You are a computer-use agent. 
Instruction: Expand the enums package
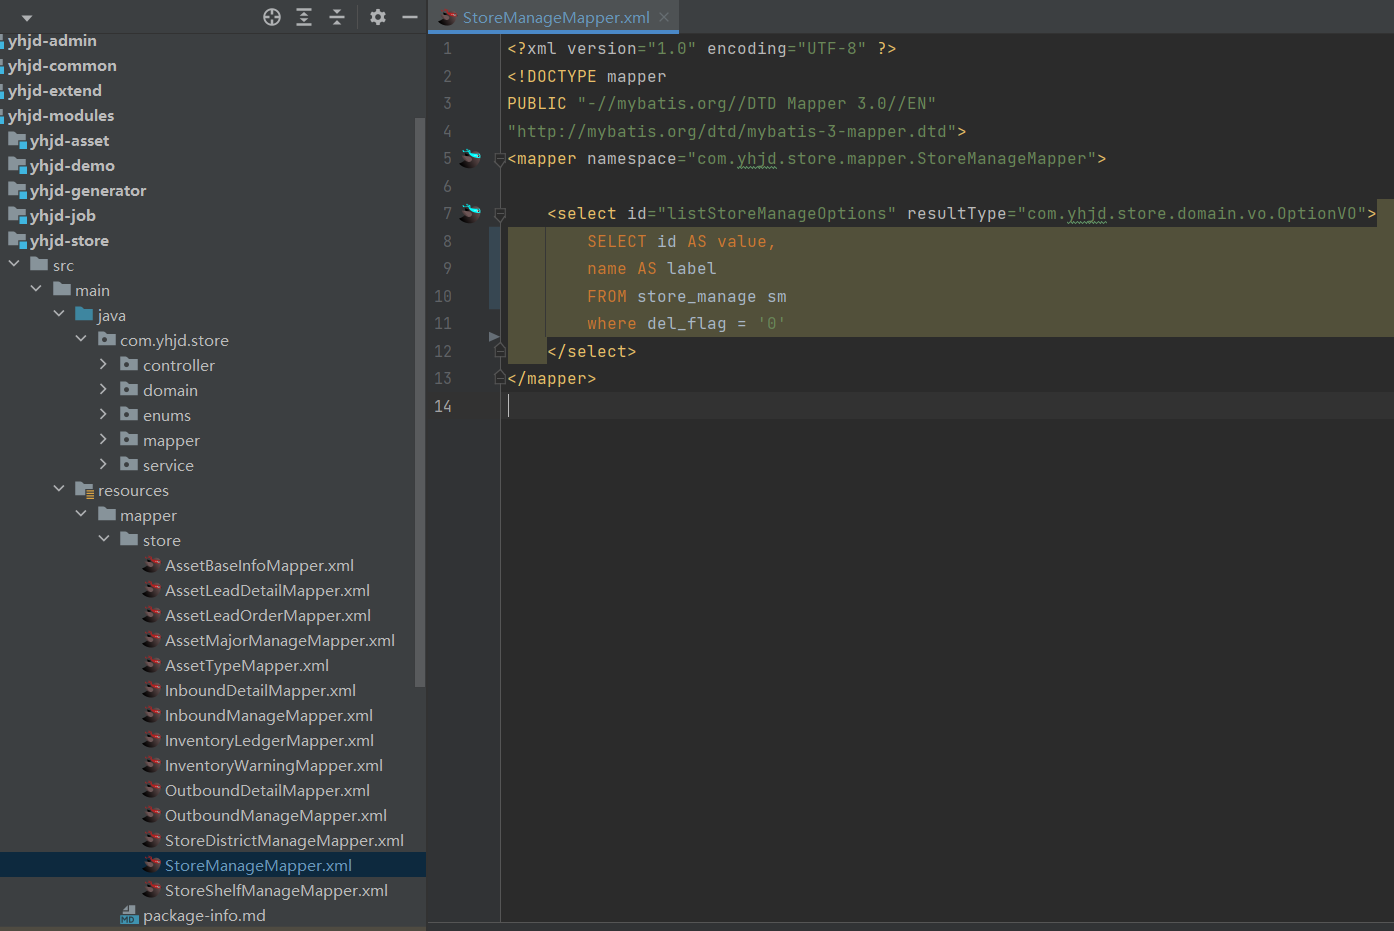[x=103, y=414]
